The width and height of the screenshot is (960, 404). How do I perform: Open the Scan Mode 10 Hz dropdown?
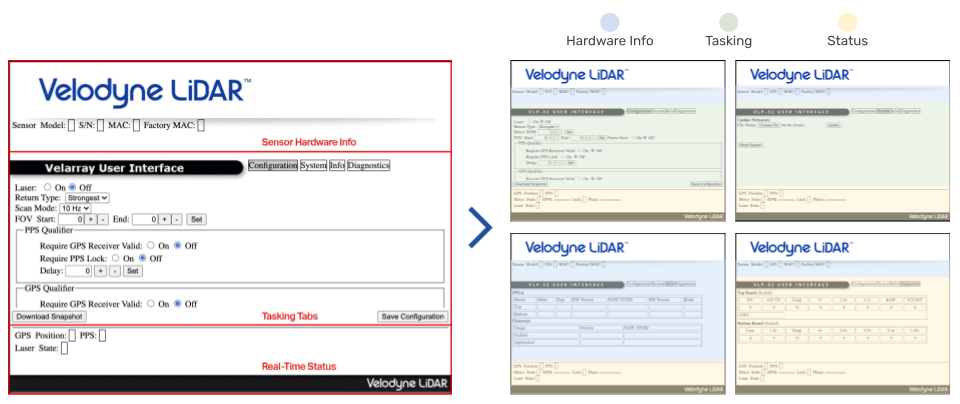pyautogui.click(x=75, y=208)
